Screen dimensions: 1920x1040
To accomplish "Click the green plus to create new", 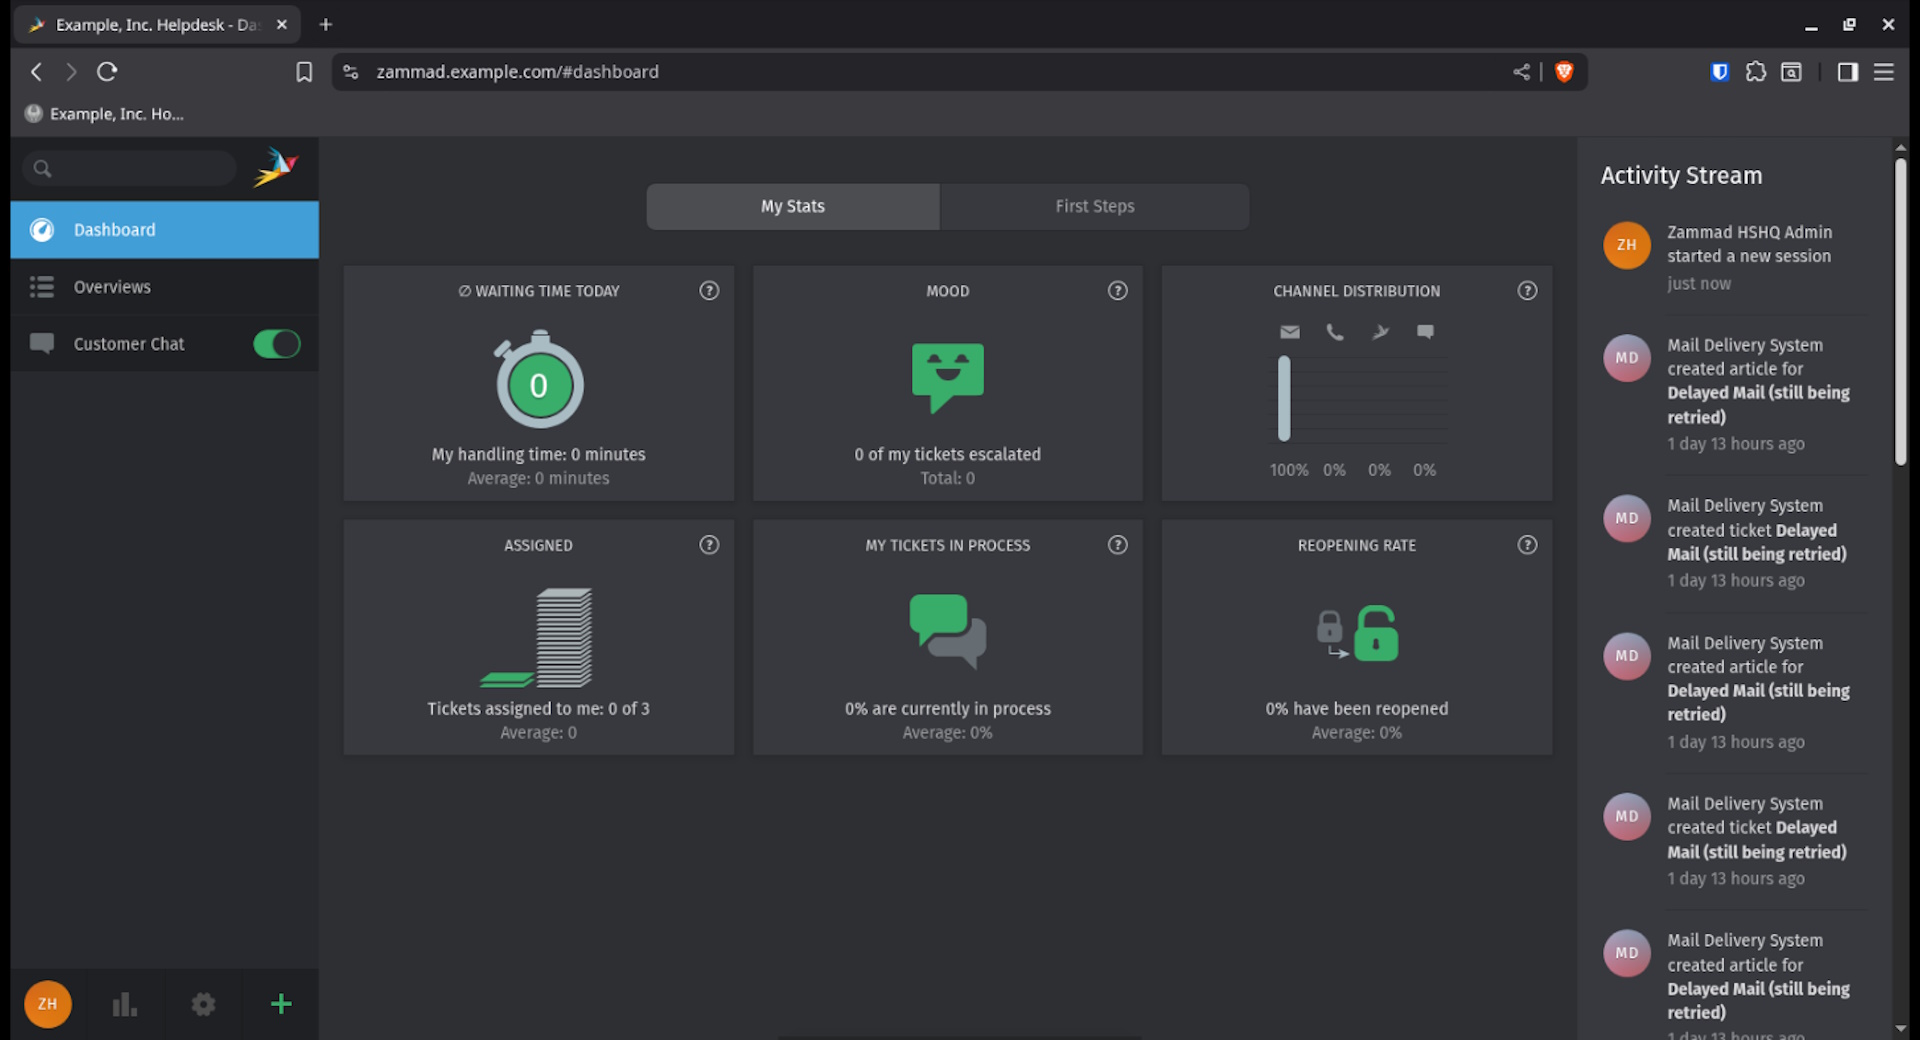I will click(x=281, y=1004).
